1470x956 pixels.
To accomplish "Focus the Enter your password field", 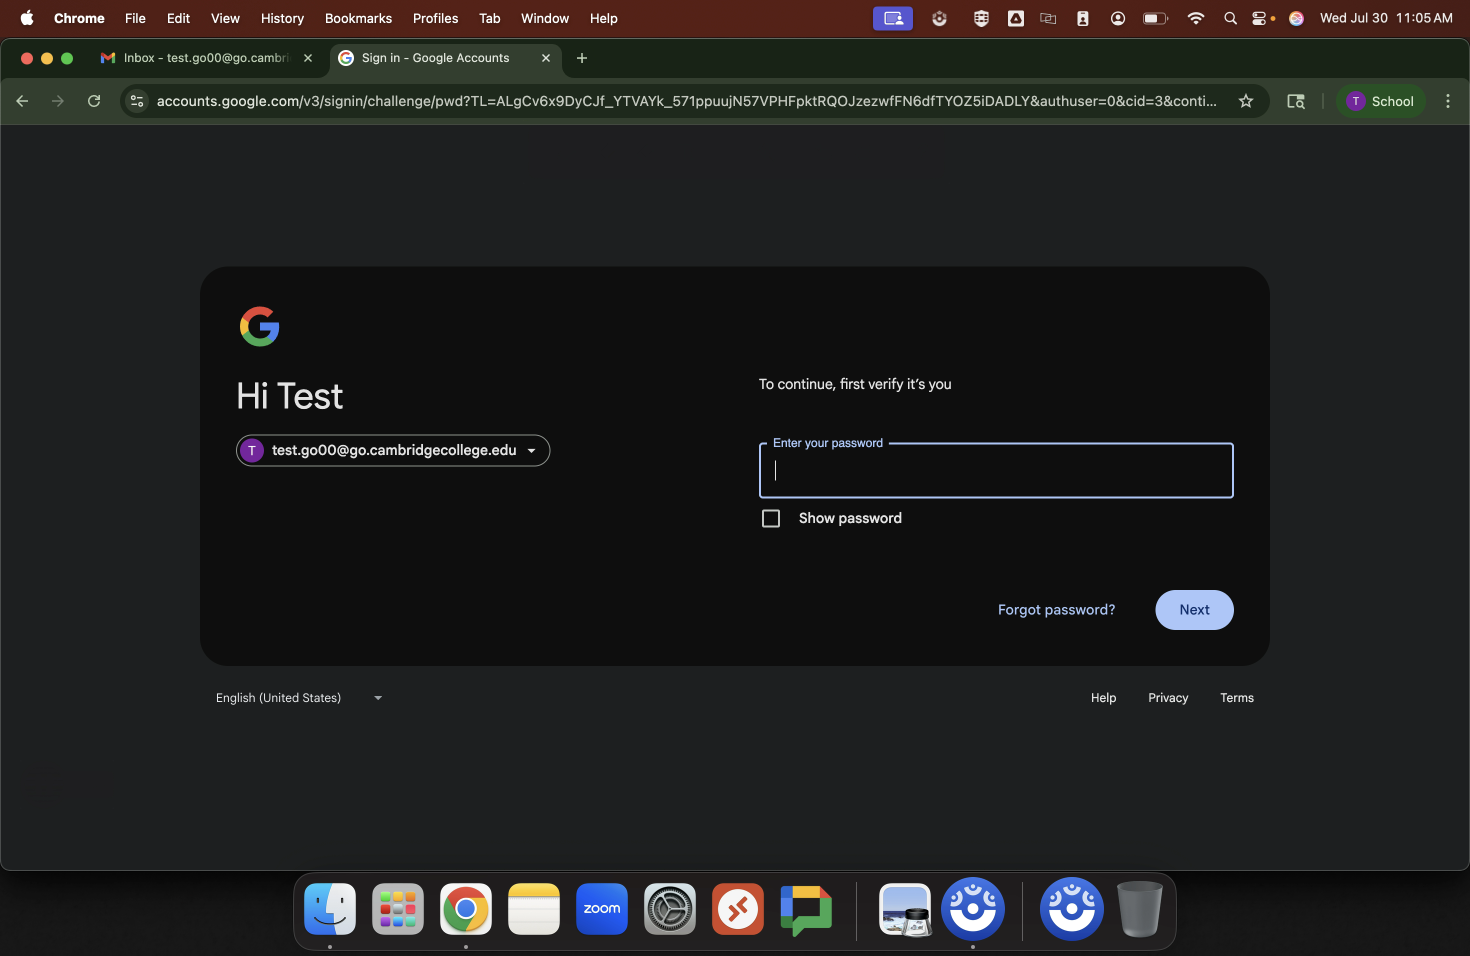I will click(996, 471).
